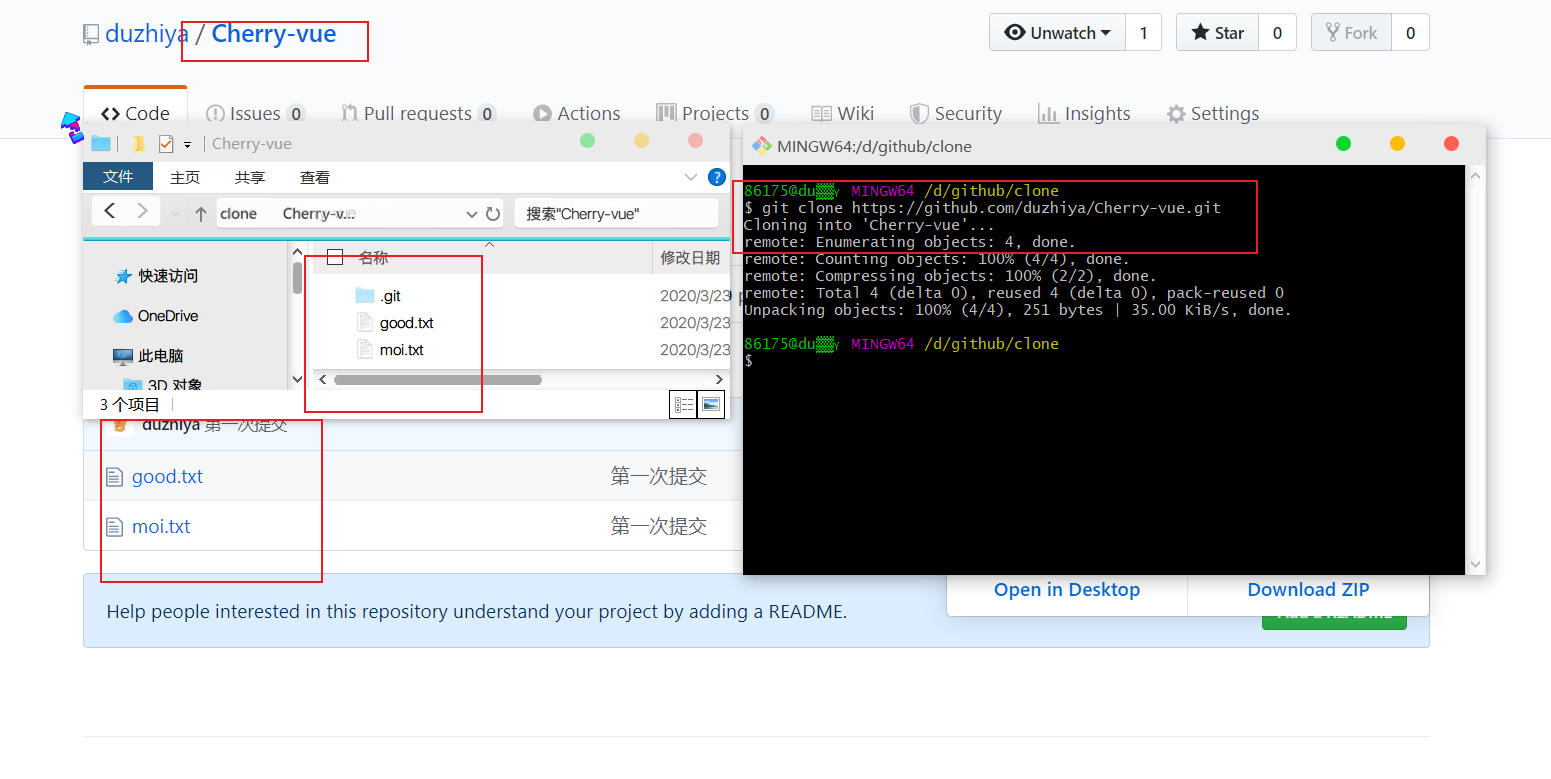Switch to the Pull requests tab
This screenshot has width=1551, height=779.
(418, 113)
